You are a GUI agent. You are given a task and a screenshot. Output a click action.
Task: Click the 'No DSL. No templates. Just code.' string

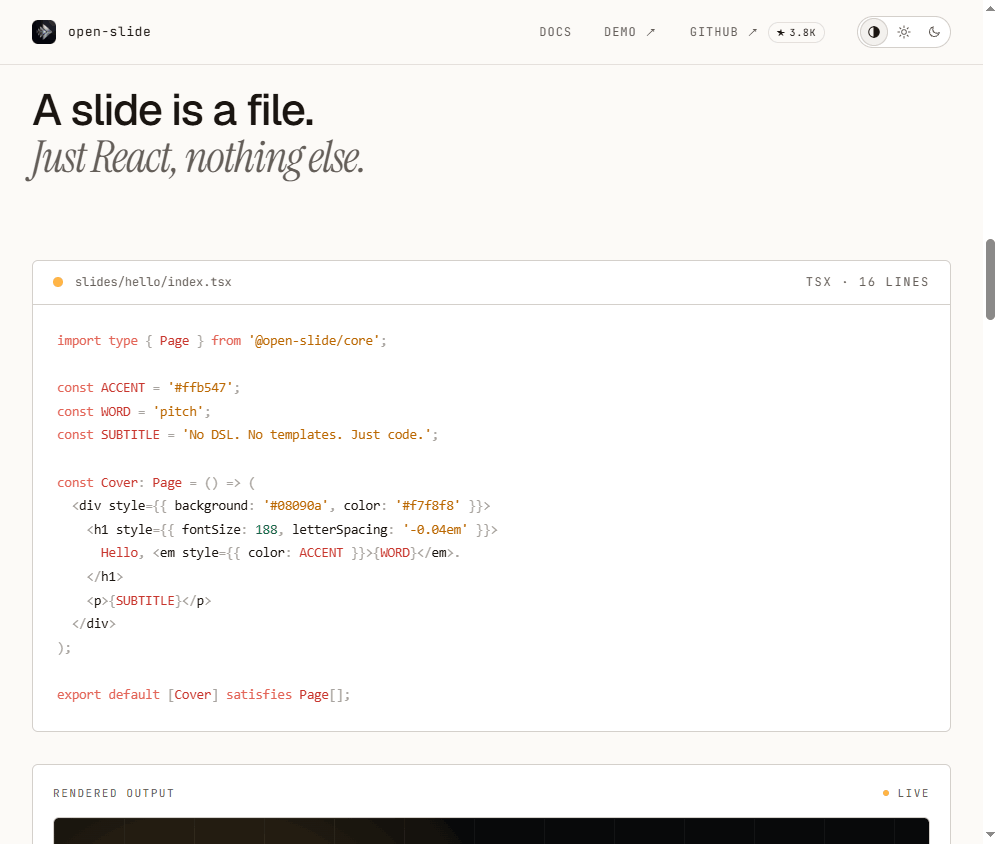coord(307,435)
